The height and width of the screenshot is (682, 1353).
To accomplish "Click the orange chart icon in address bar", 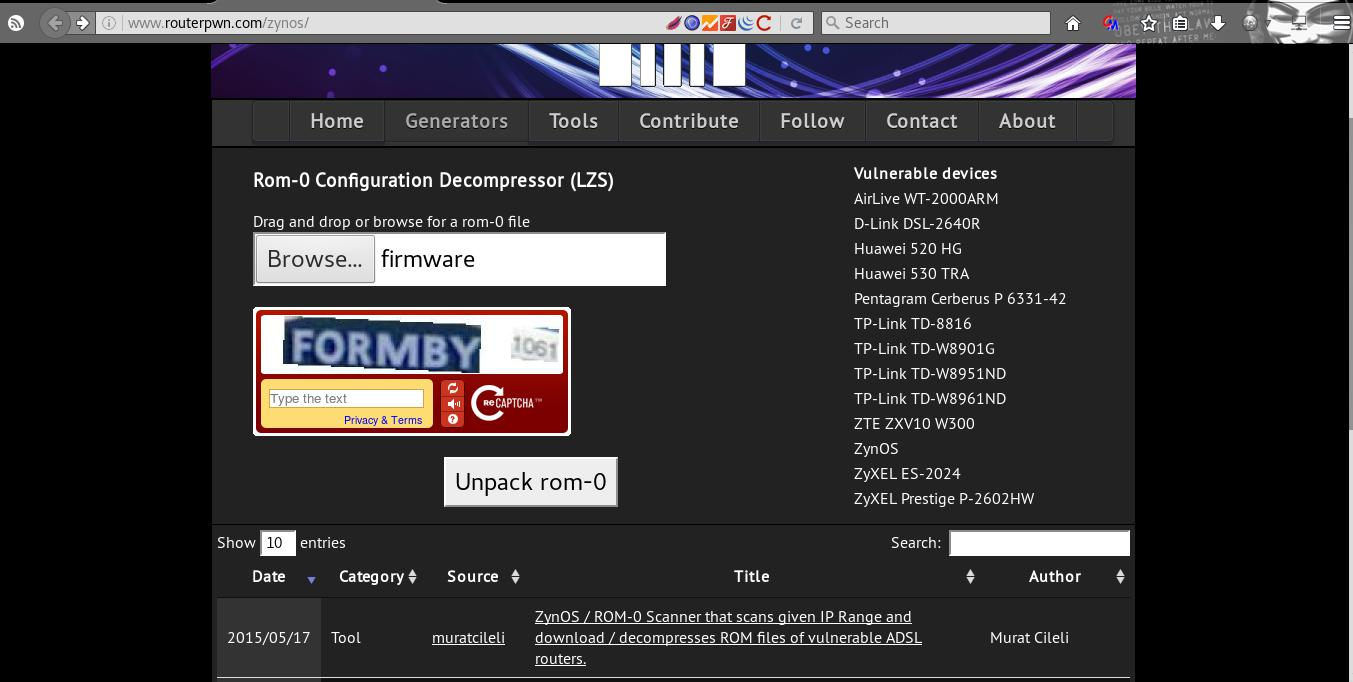I will point(710,22).
